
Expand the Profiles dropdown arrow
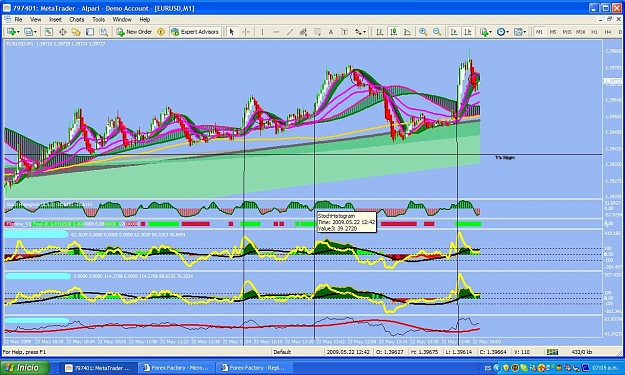35,32
